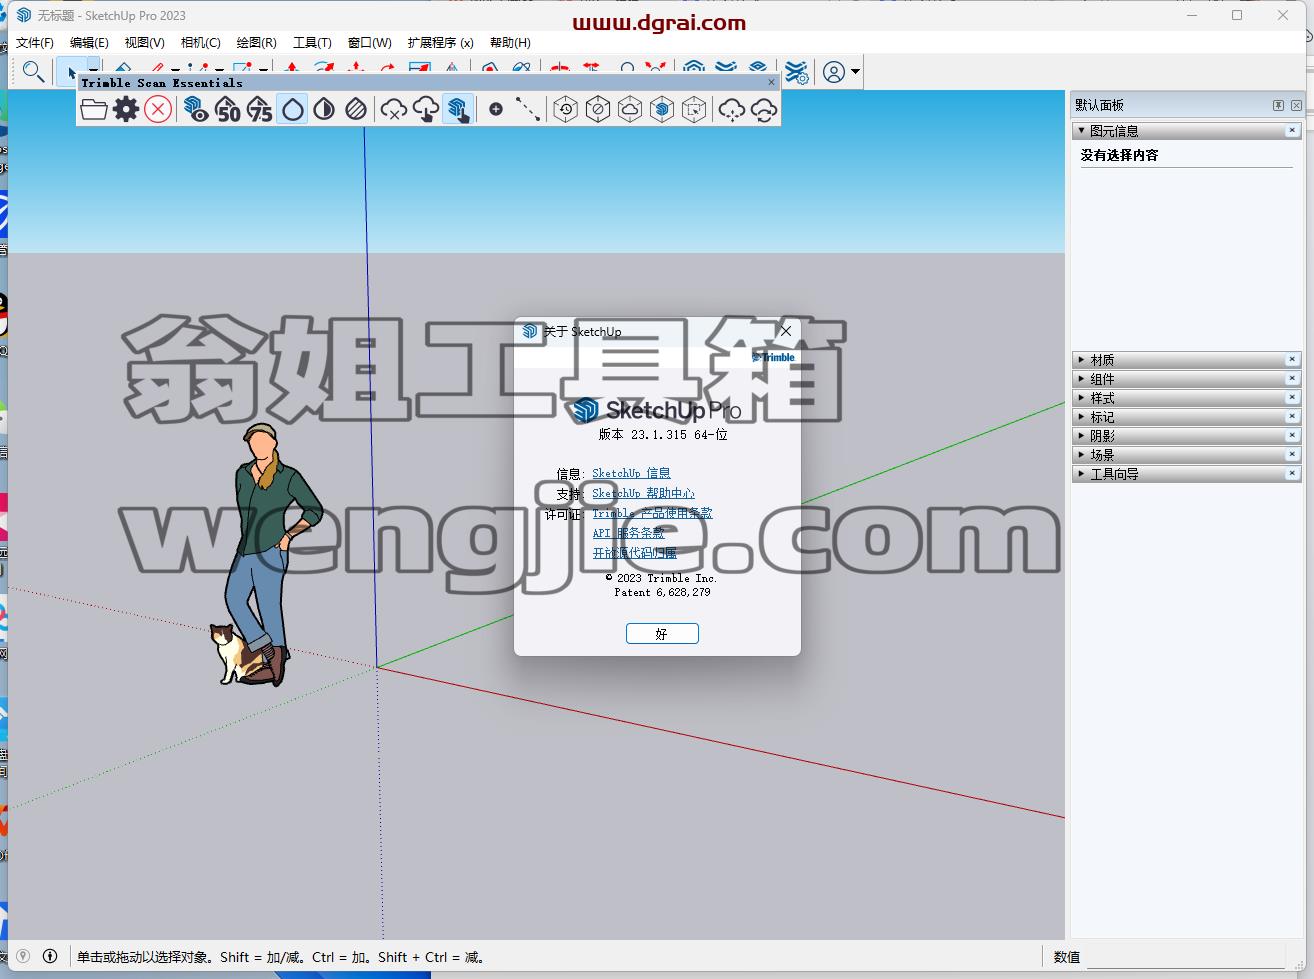Viewport: 1314px width, 979px height.
Task: Close the 材质 panel with its x
Action: click(x=1292, y=359)
